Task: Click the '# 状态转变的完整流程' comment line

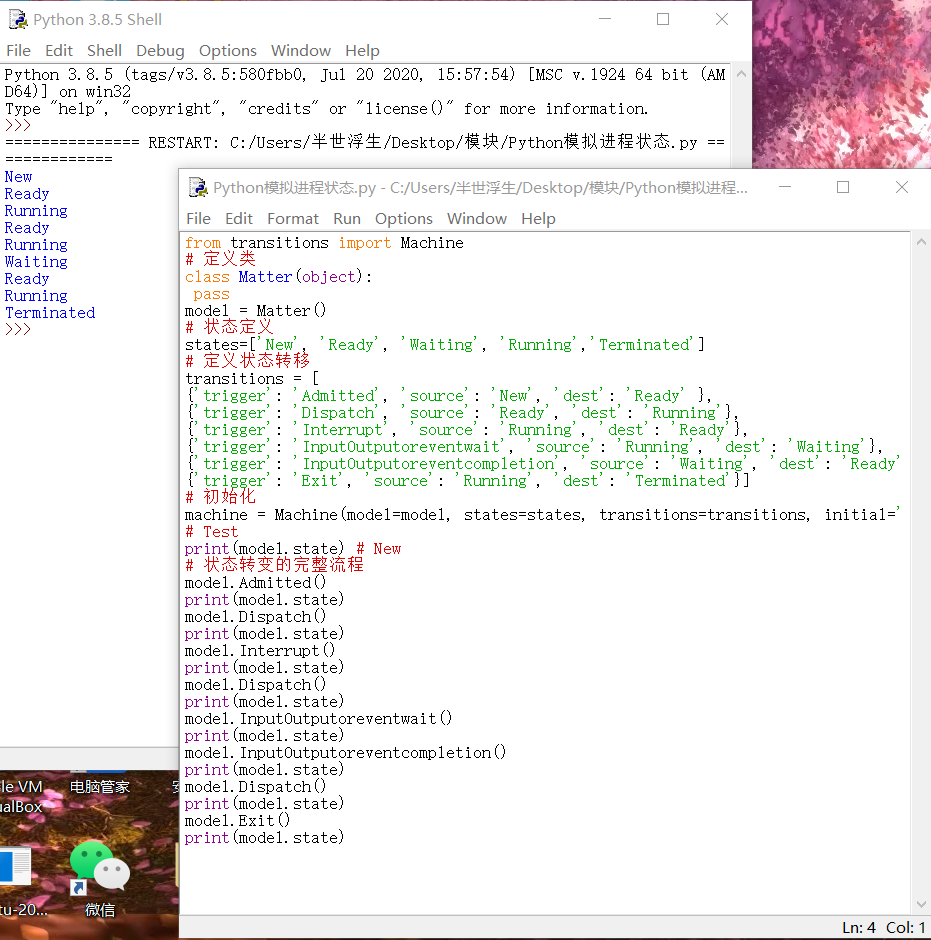Action: pyautogui.click(x=275, y=565)
